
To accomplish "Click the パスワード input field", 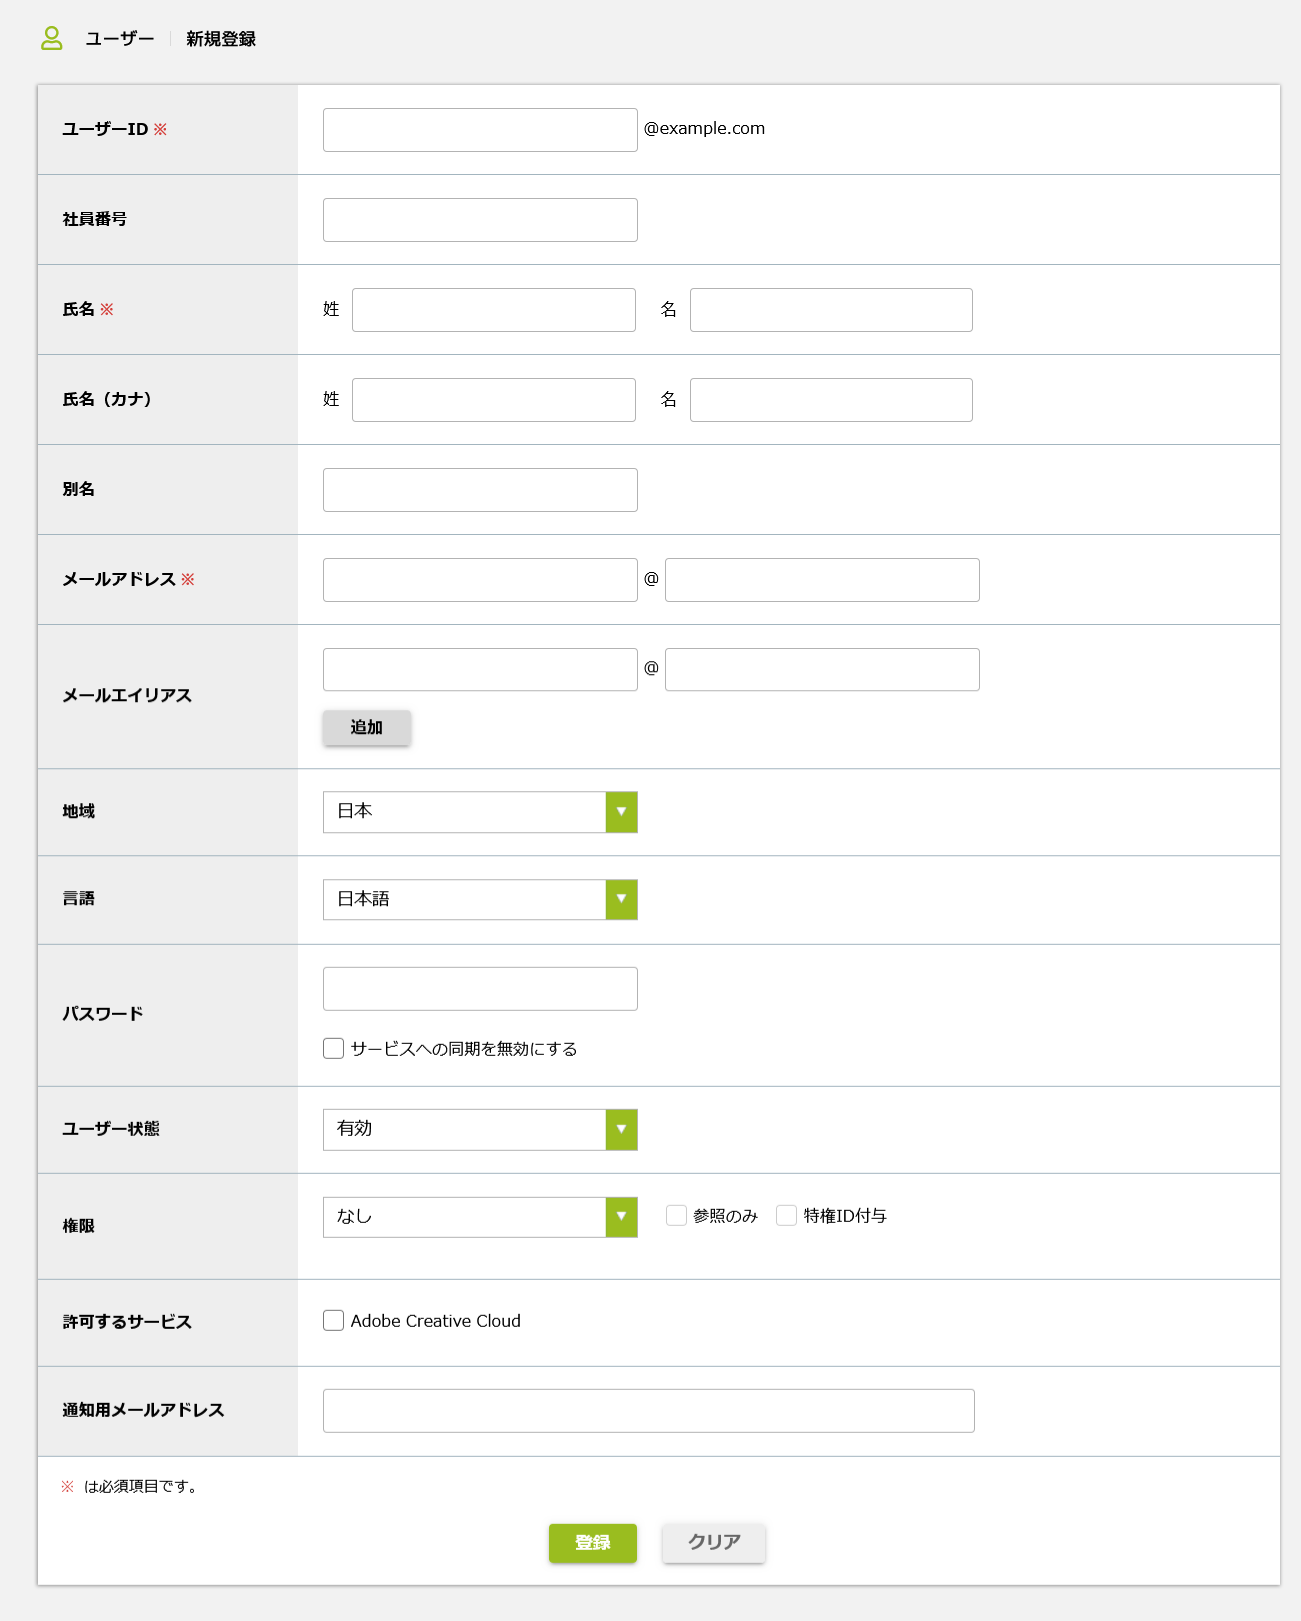I will [480, 989].
